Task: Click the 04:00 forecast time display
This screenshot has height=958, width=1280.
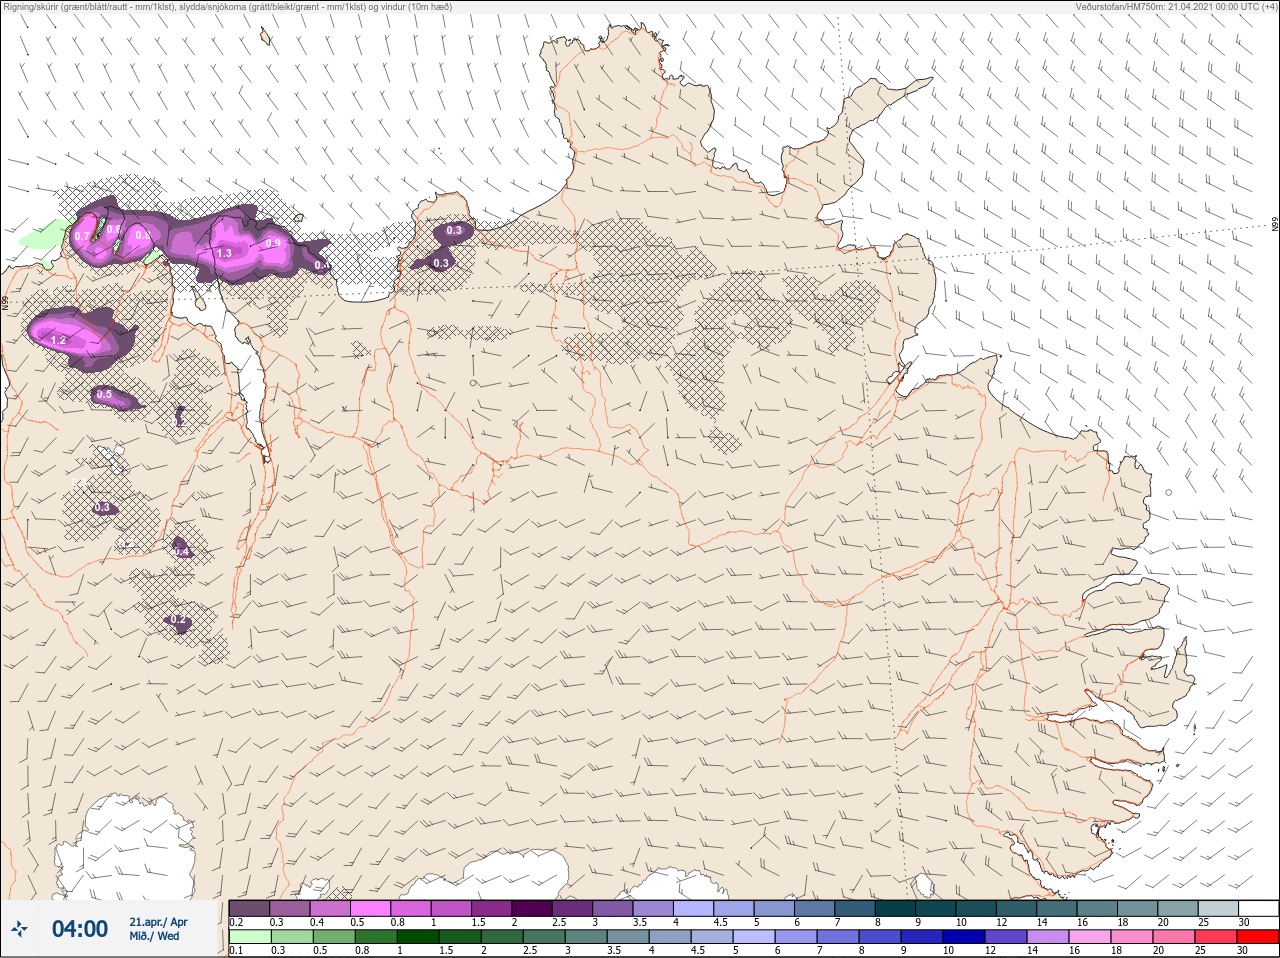Action: coord(80,929)
